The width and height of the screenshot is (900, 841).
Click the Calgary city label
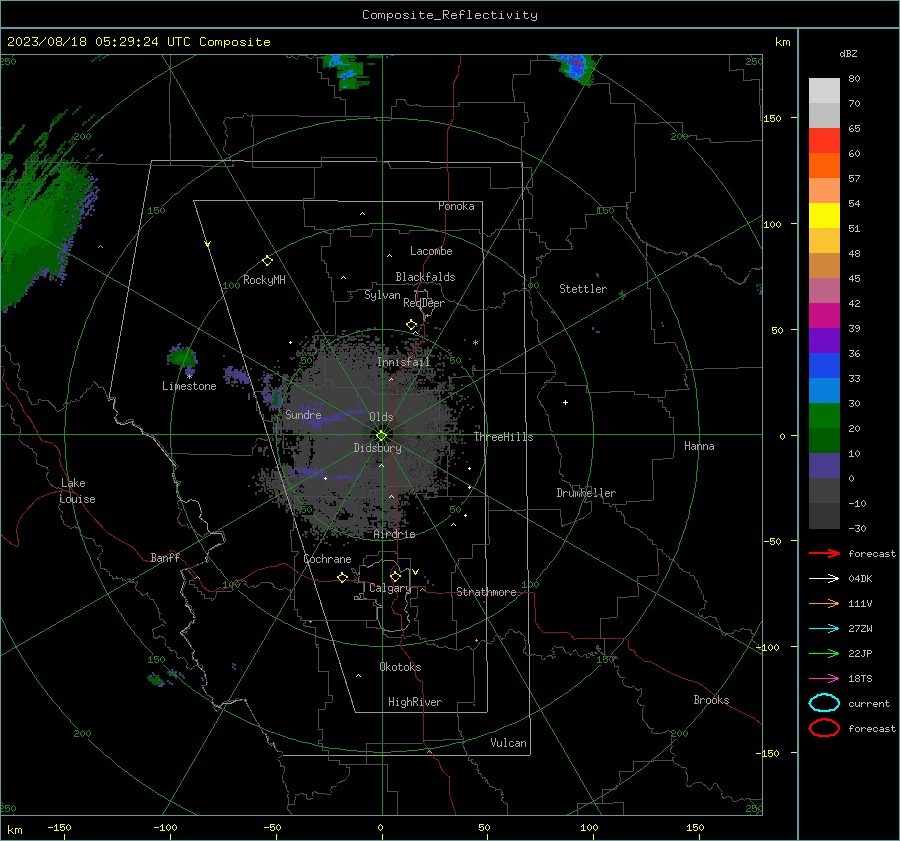pyautogui.click(x=390, y=588)
